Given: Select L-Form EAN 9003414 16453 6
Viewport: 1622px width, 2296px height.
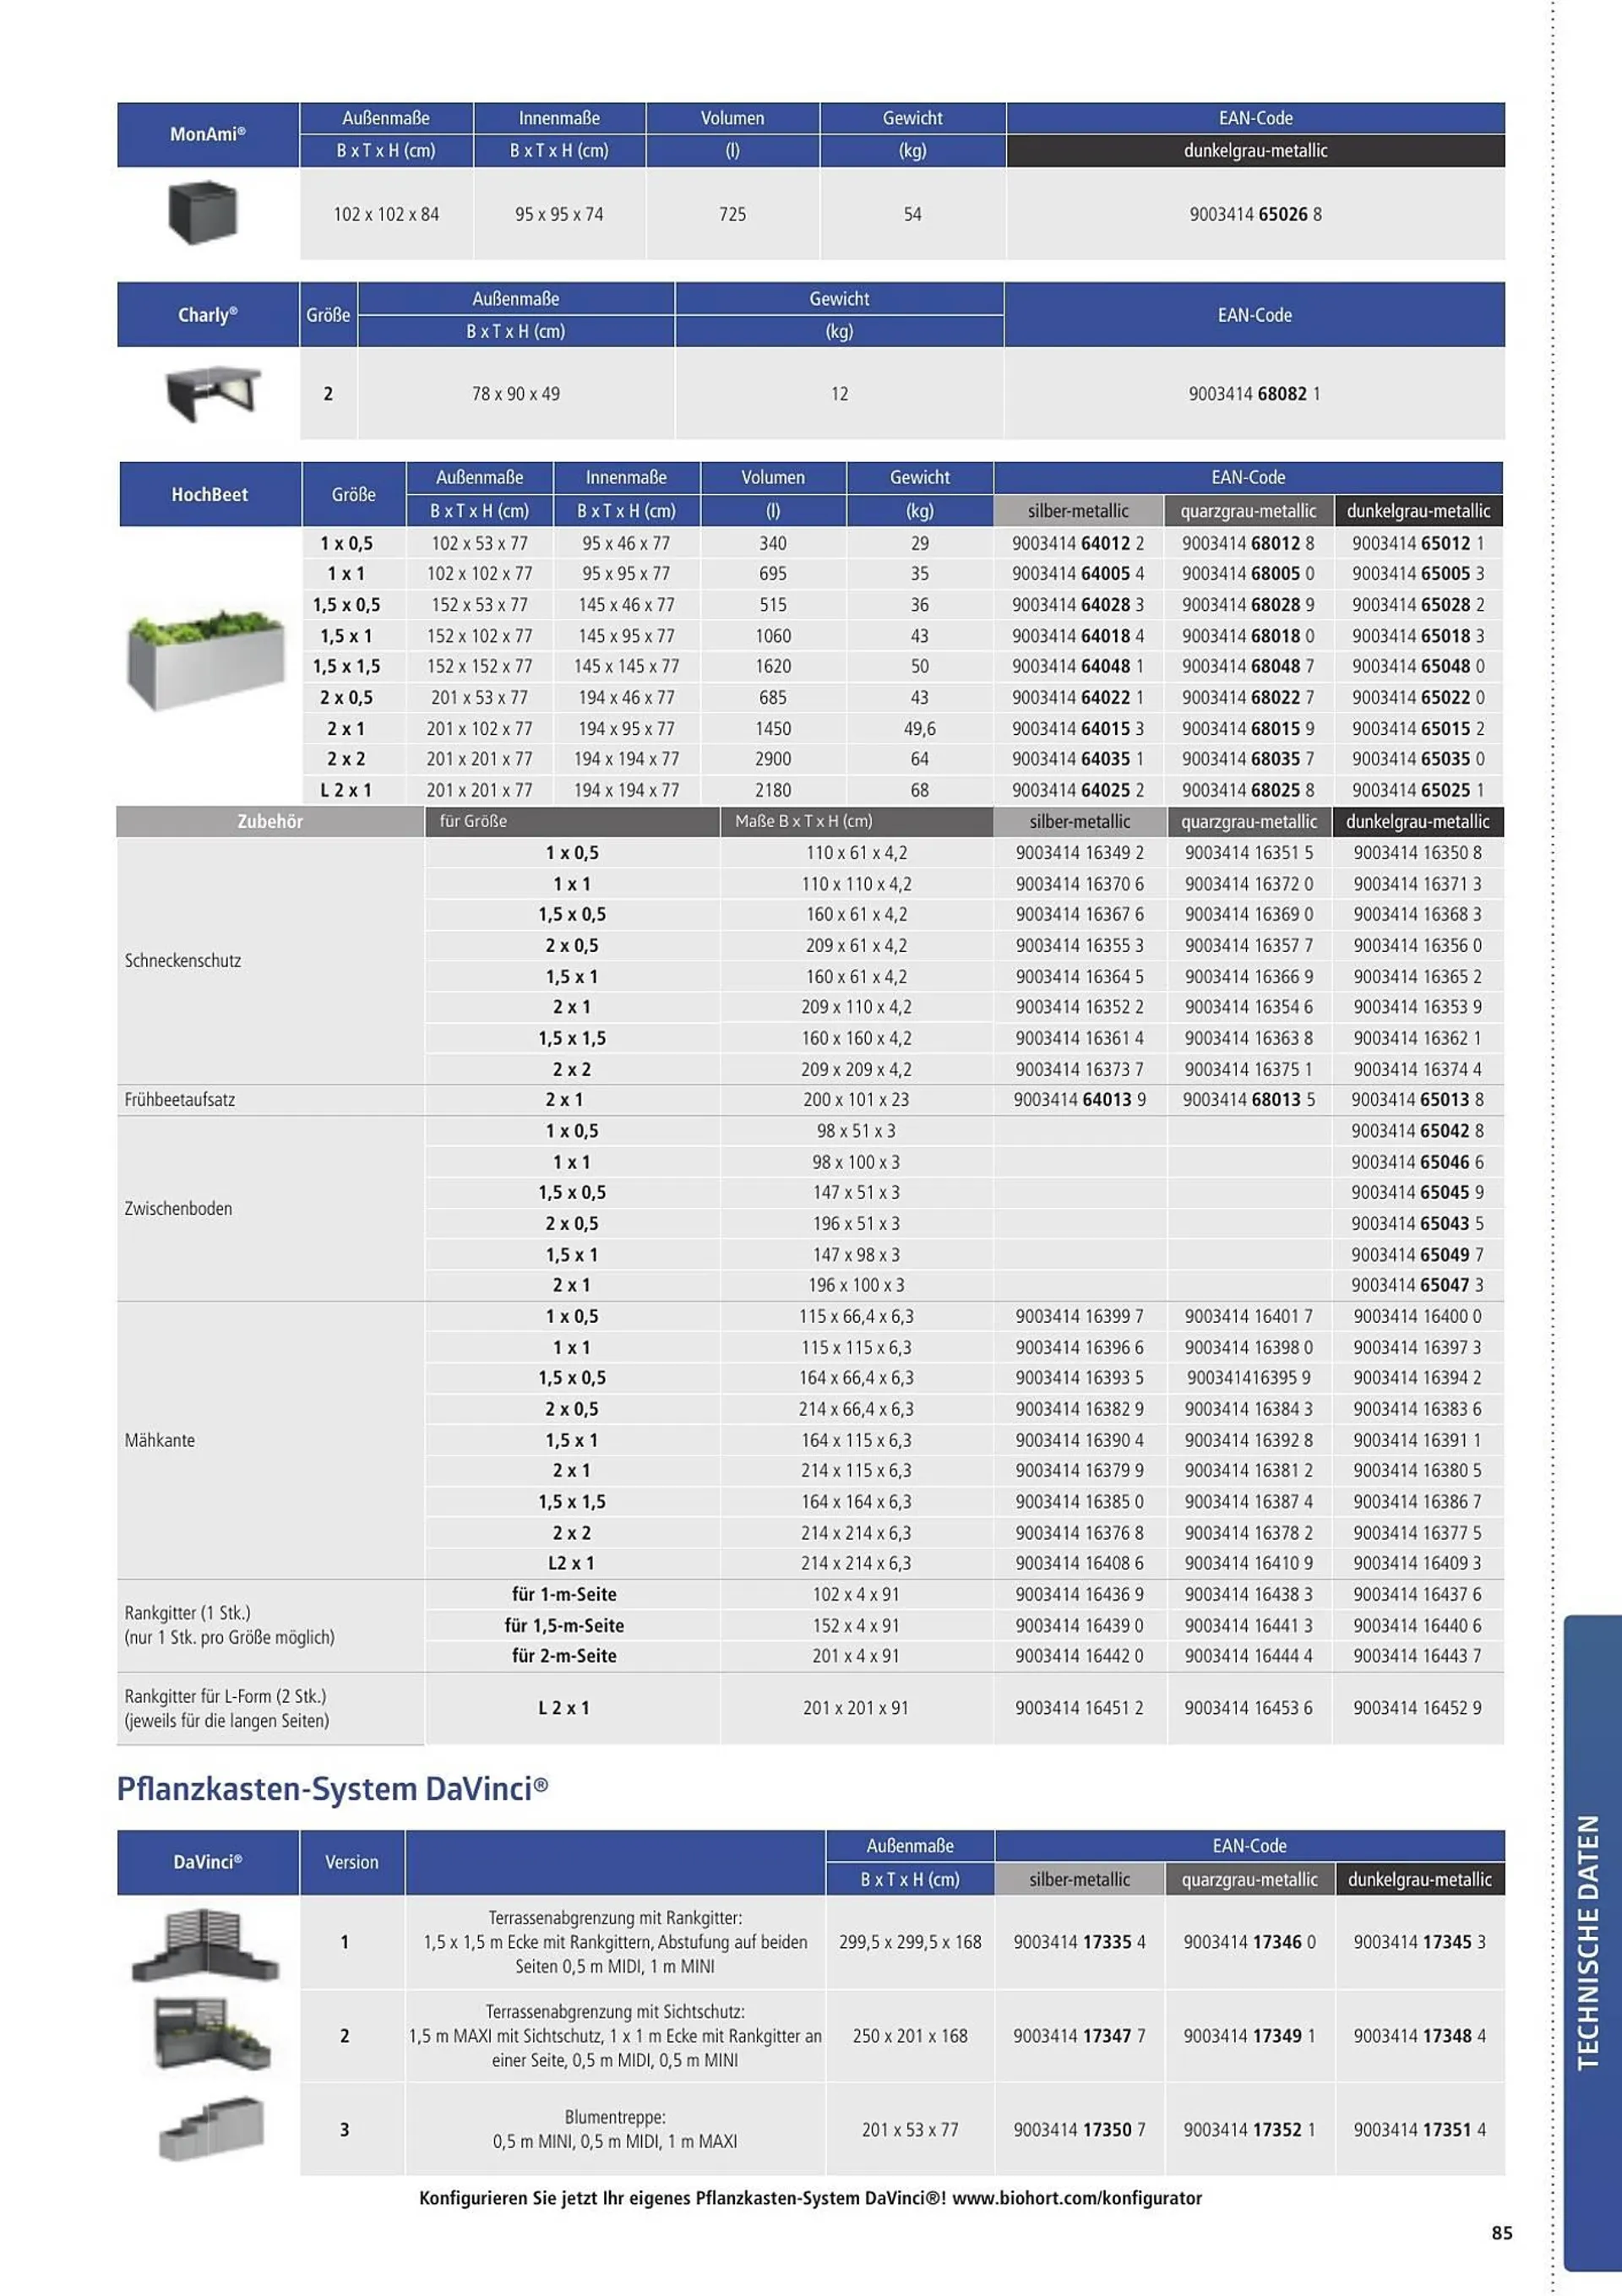Looking at the screenshot, I should [1248, 1708].
